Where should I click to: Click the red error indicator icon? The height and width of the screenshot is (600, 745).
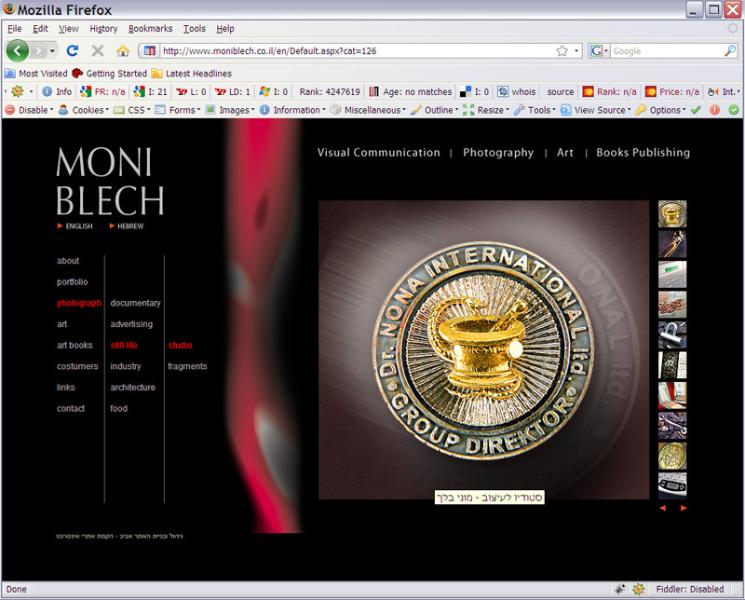coord(715,110)
